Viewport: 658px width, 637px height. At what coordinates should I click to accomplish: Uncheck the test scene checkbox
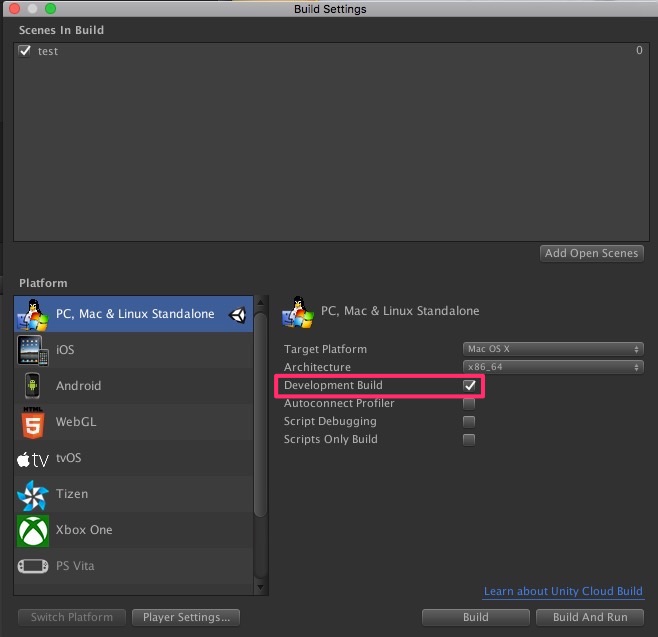pyautogui.click(x=25, y=51)
